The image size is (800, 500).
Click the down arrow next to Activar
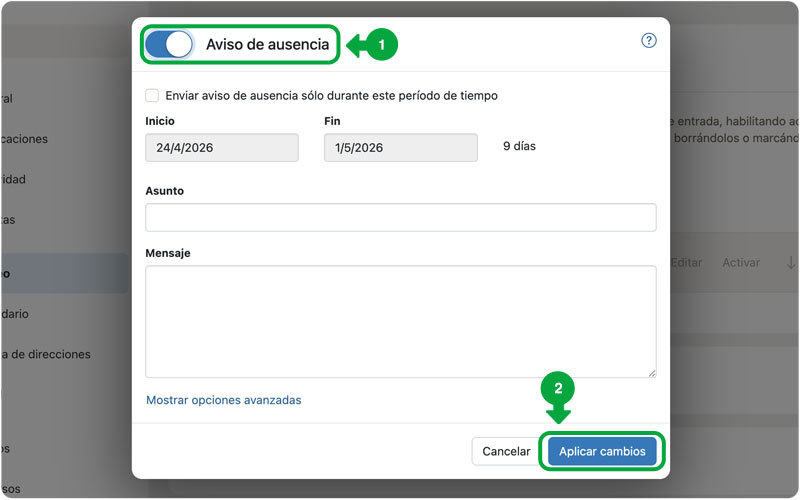pyautogui.click(x=785, y=263)
